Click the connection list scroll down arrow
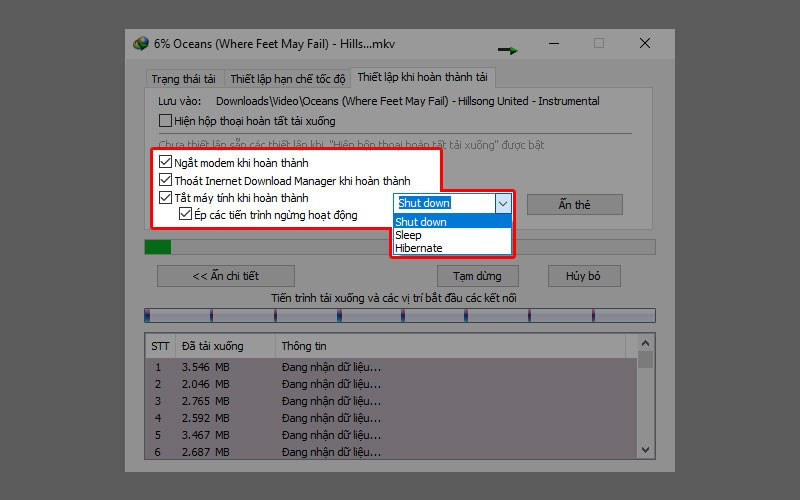This screenshot has width=800, height=500. tap(645, 449)
